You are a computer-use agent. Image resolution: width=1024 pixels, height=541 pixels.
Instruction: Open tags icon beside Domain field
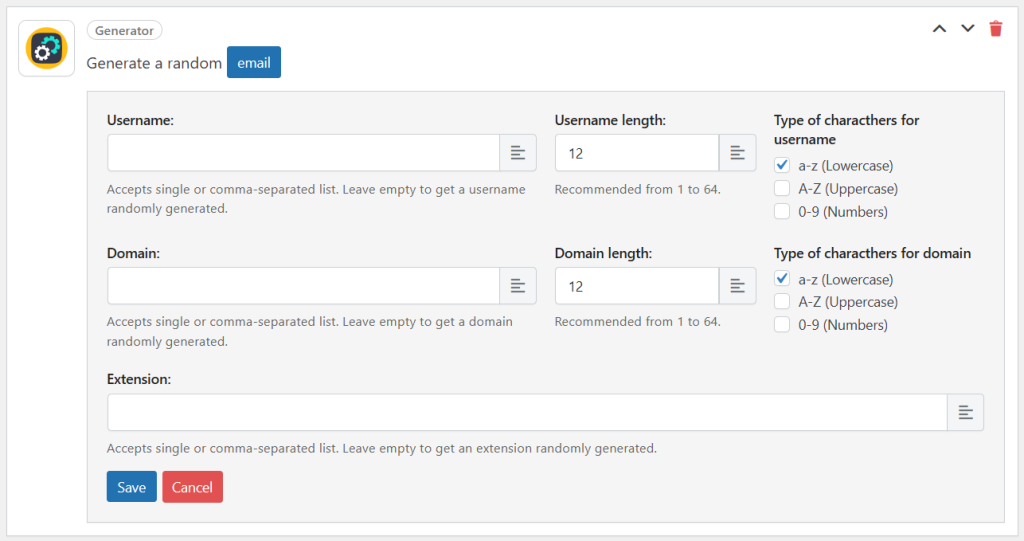[x=518, y=286]
